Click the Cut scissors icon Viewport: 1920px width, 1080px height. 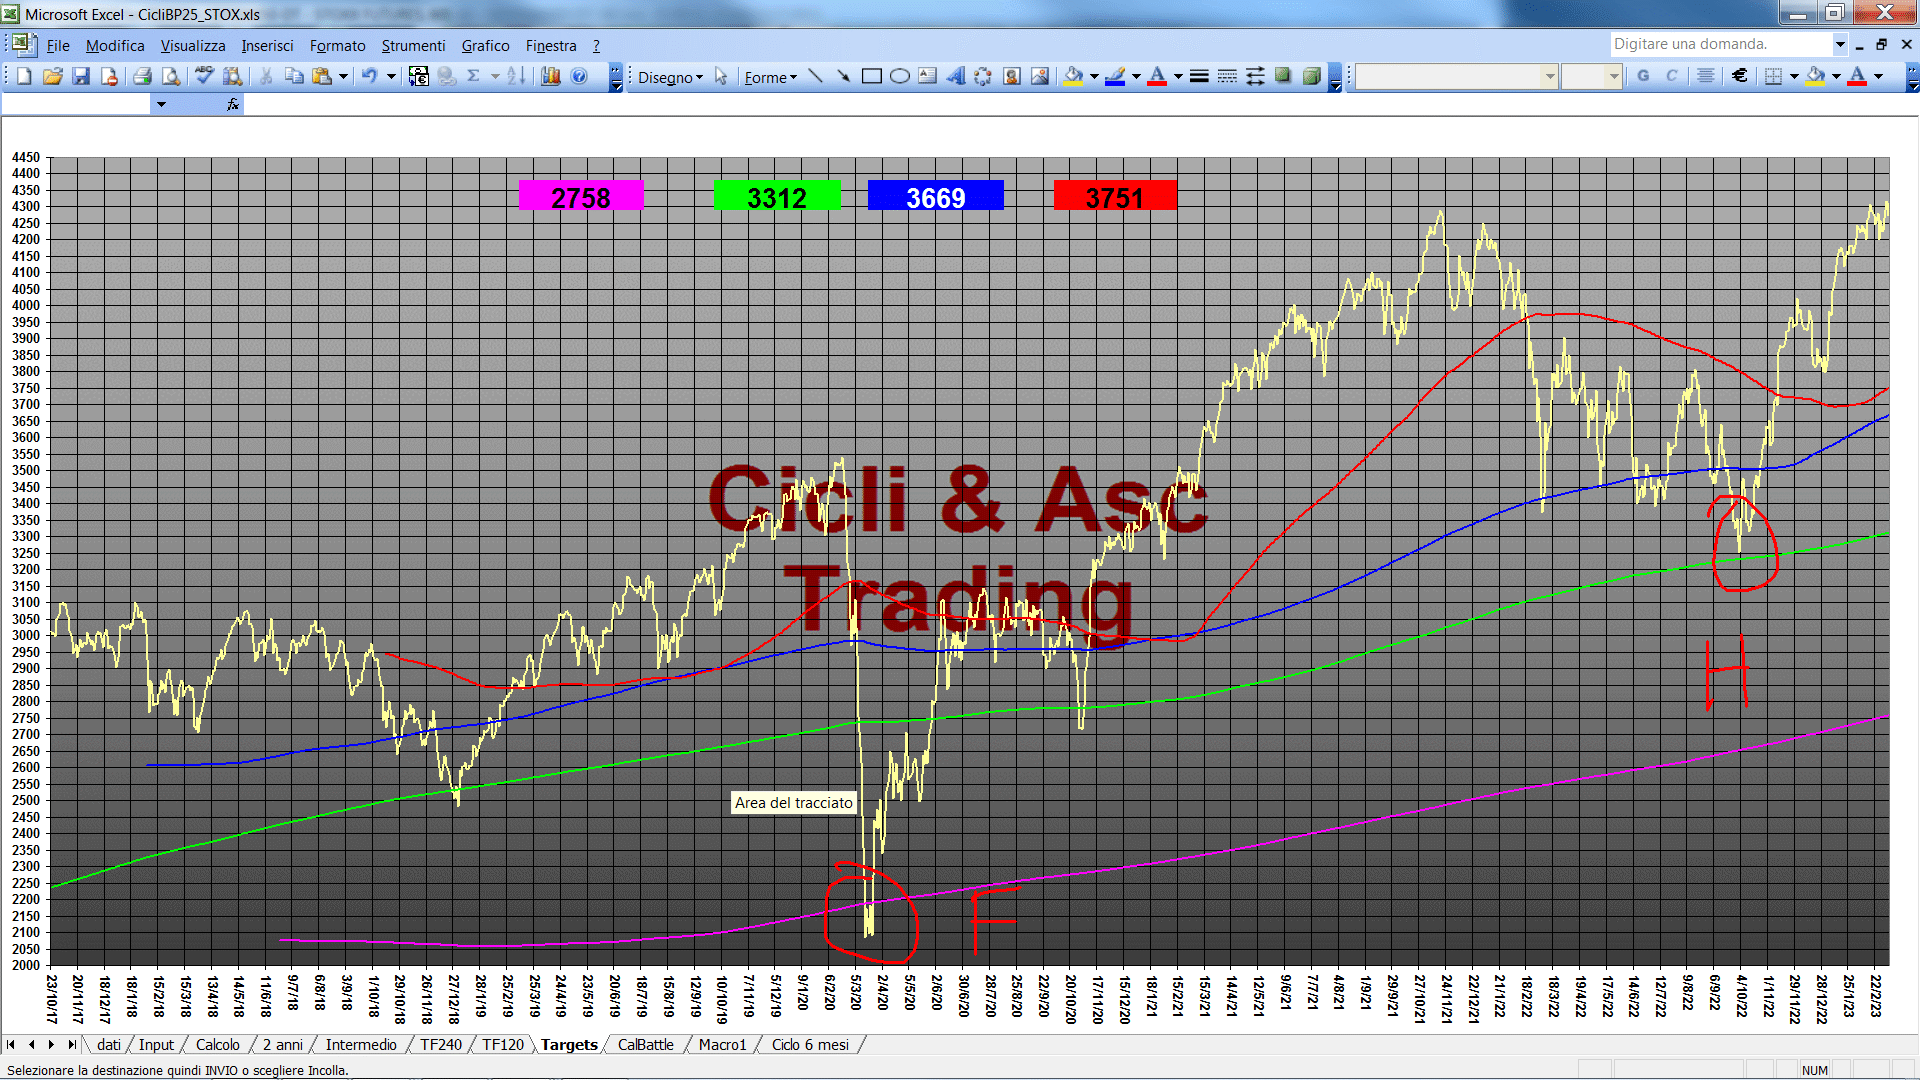[266, 76]
